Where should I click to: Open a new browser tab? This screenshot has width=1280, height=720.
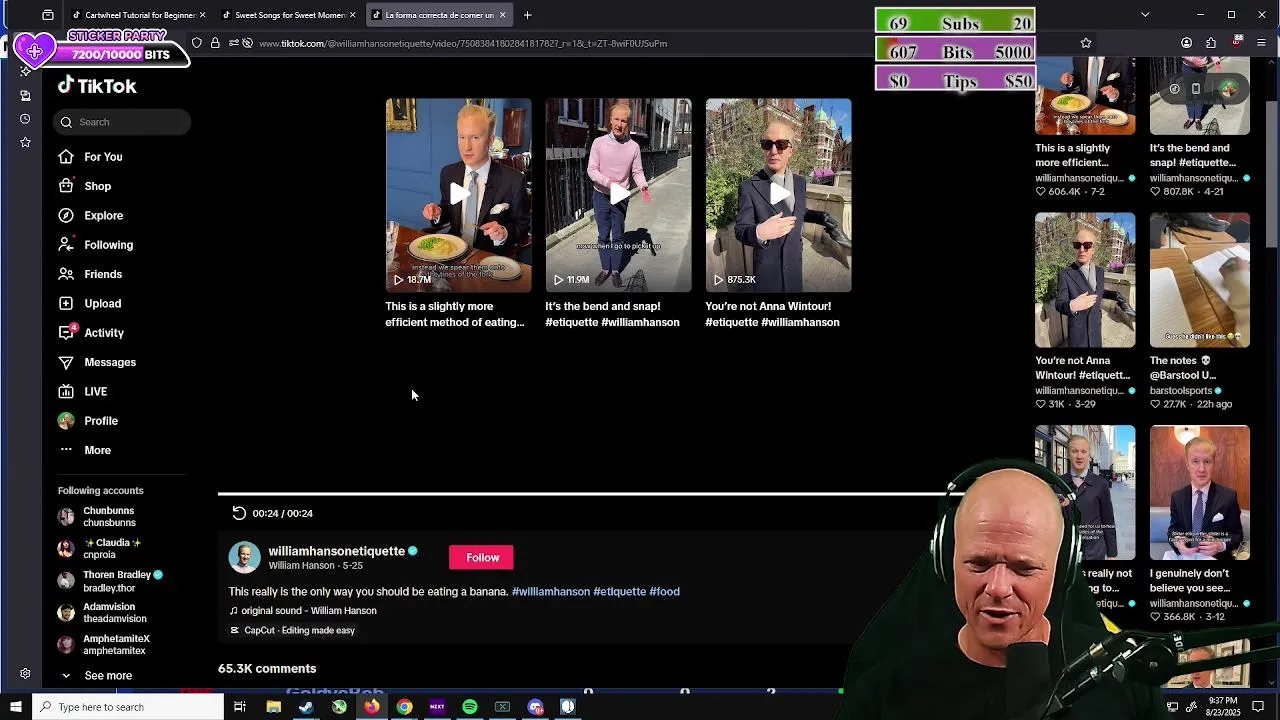pos(527,15)
